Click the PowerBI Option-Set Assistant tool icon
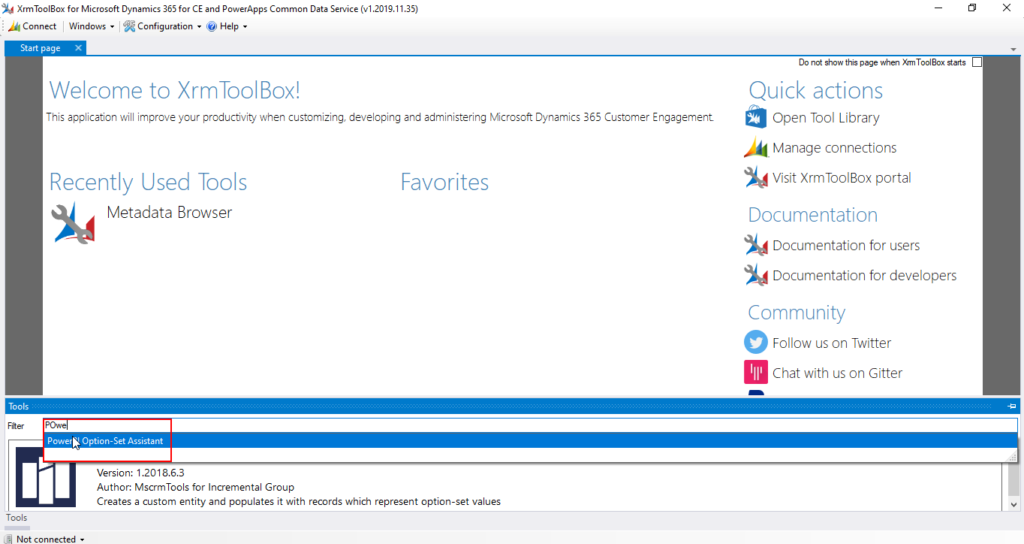Viewport: 1024px width, 544px height. 46,477
